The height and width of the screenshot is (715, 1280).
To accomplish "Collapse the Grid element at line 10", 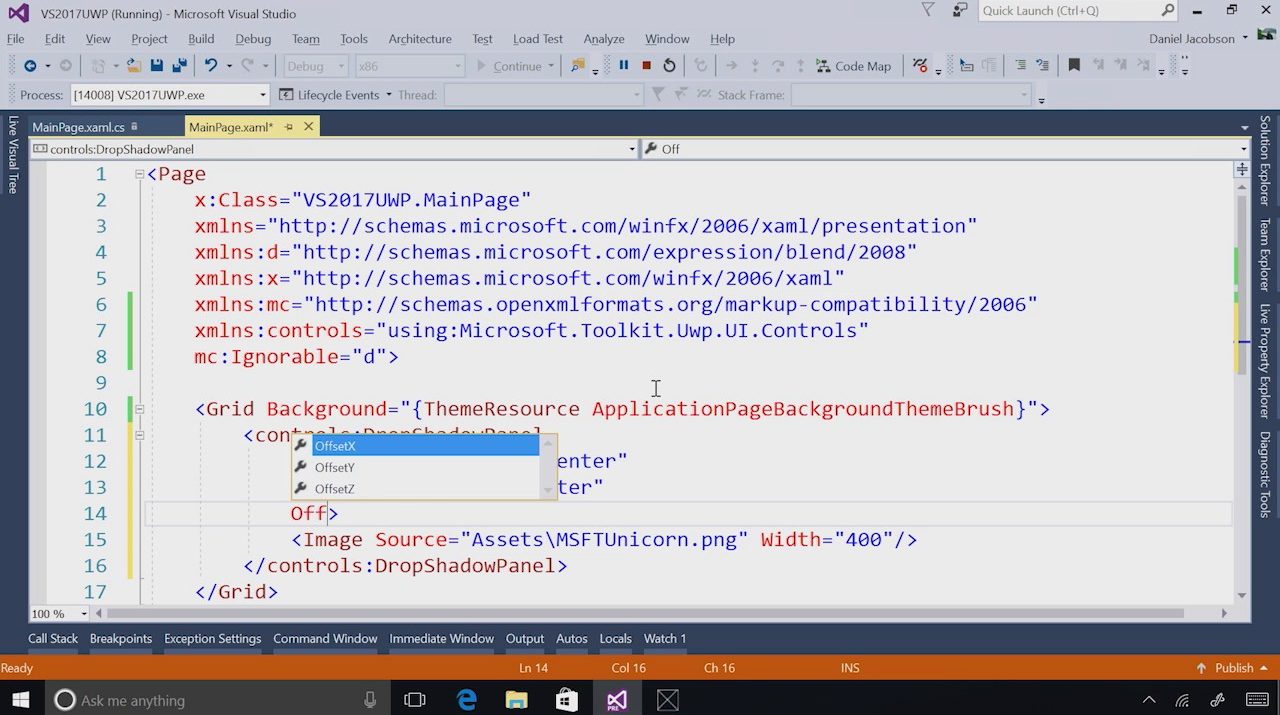I will (x=139, y=409).
